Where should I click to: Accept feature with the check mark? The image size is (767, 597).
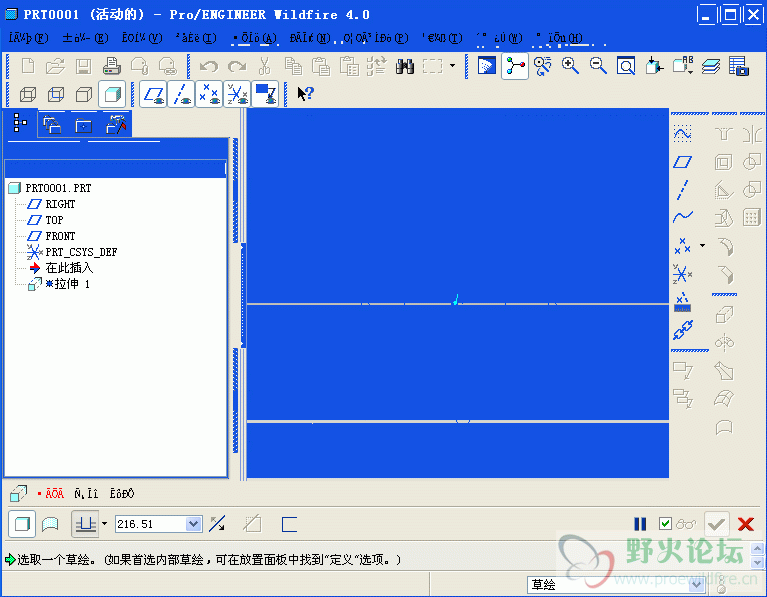pos(716,525)
